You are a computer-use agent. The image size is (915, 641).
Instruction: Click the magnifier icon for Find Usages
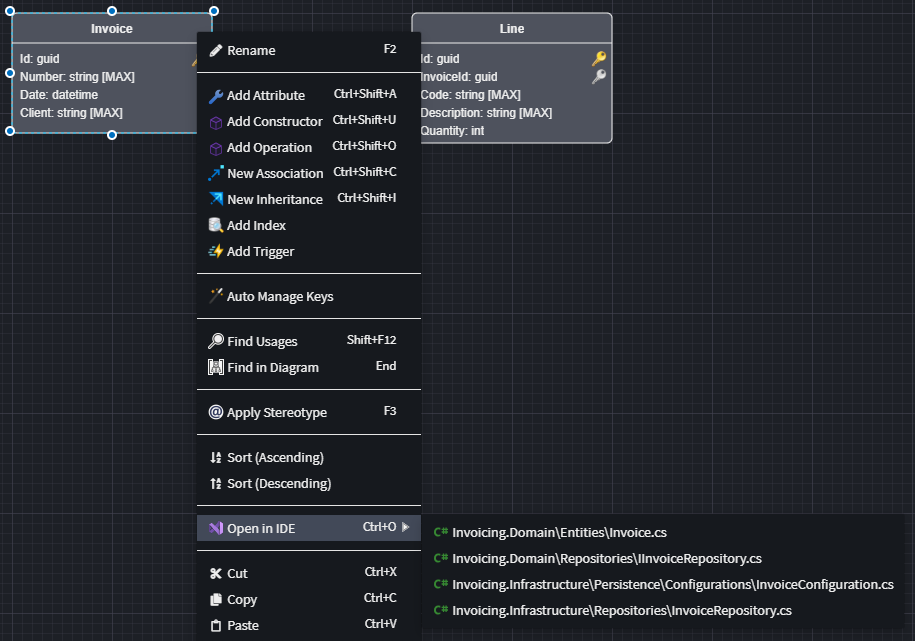coord(215,341)
